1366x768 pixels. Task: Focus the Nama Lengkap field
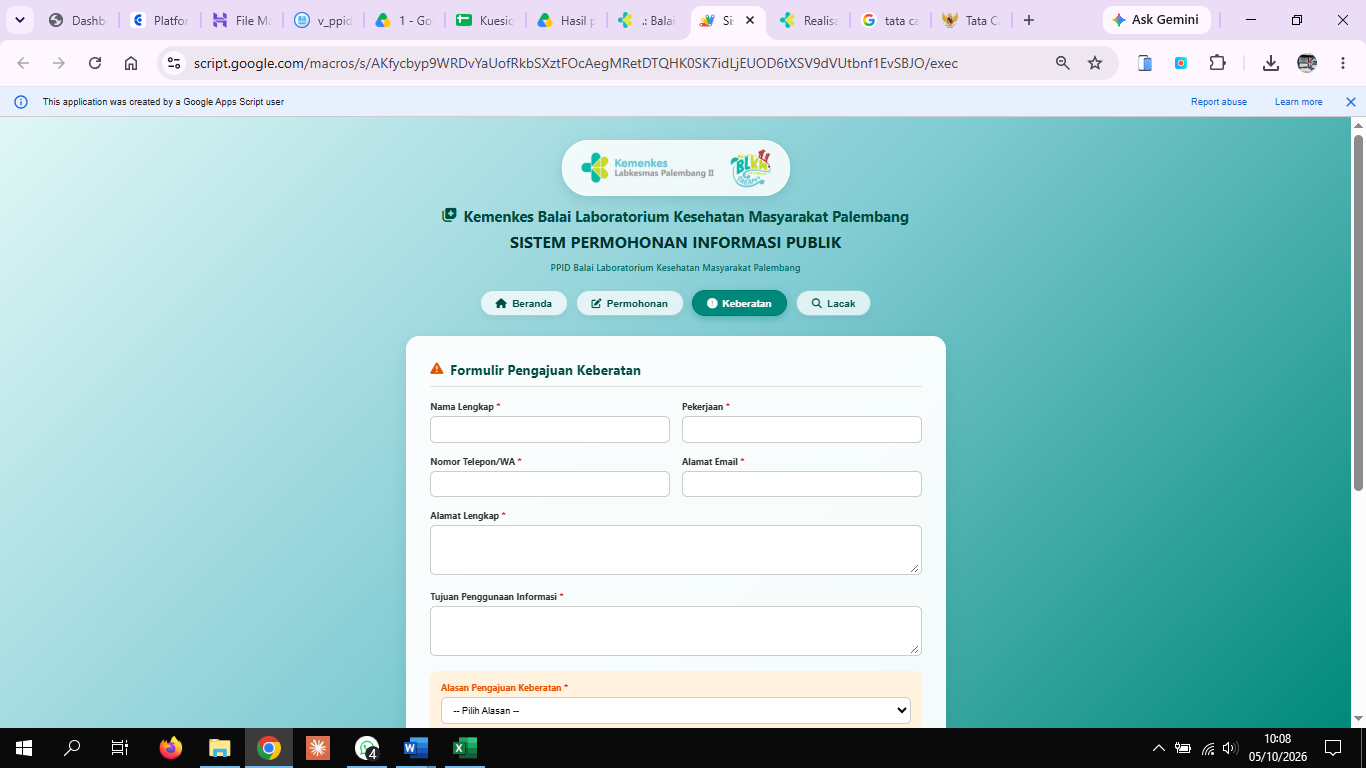550,429
